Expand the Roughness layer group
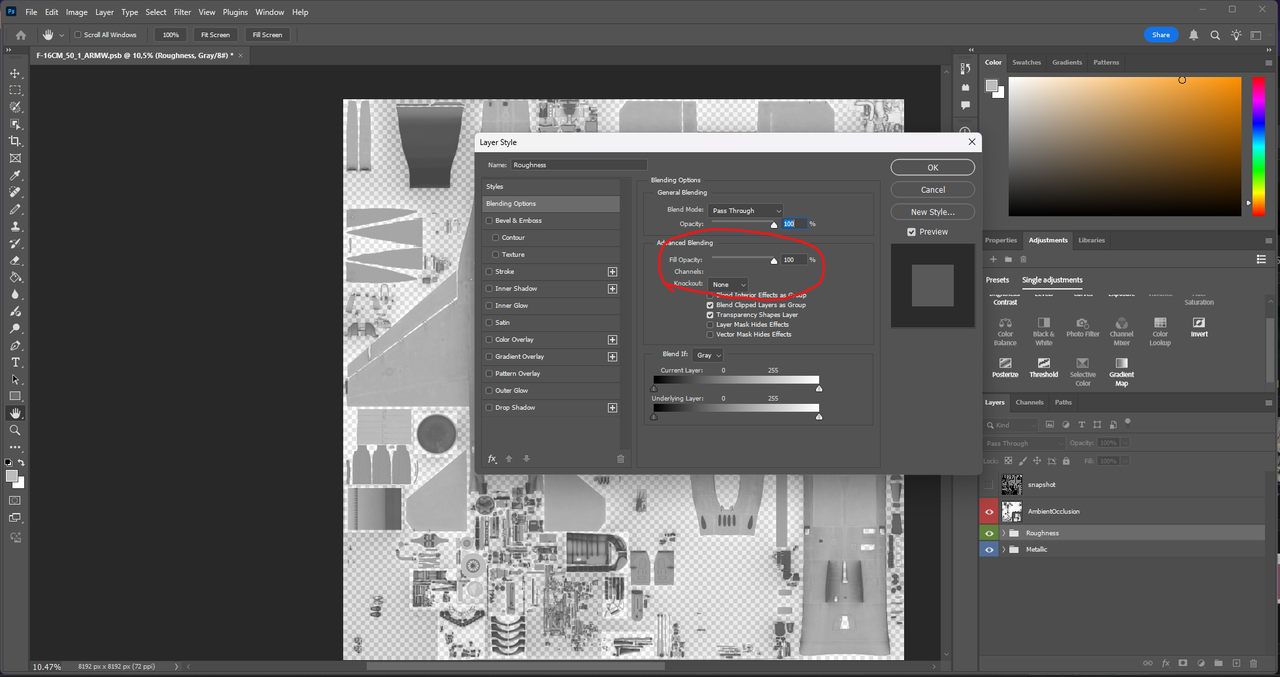This screenshot has width=1280, height=677. (1003, 533)
